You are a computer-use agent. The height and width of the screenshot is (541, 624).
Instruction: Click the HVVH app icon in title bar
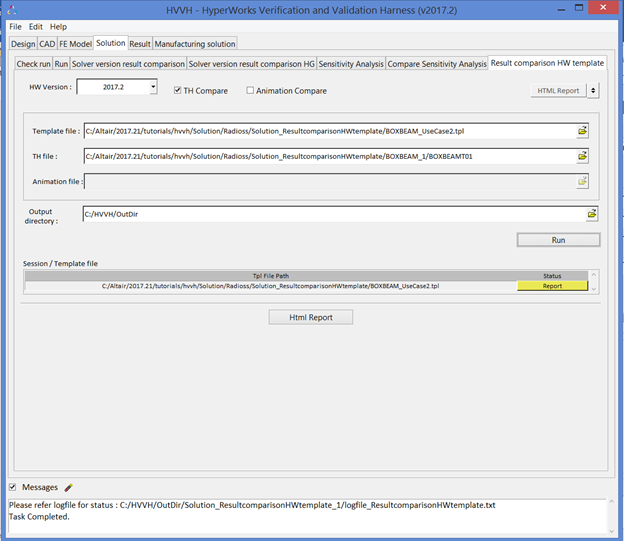[12, 9]
